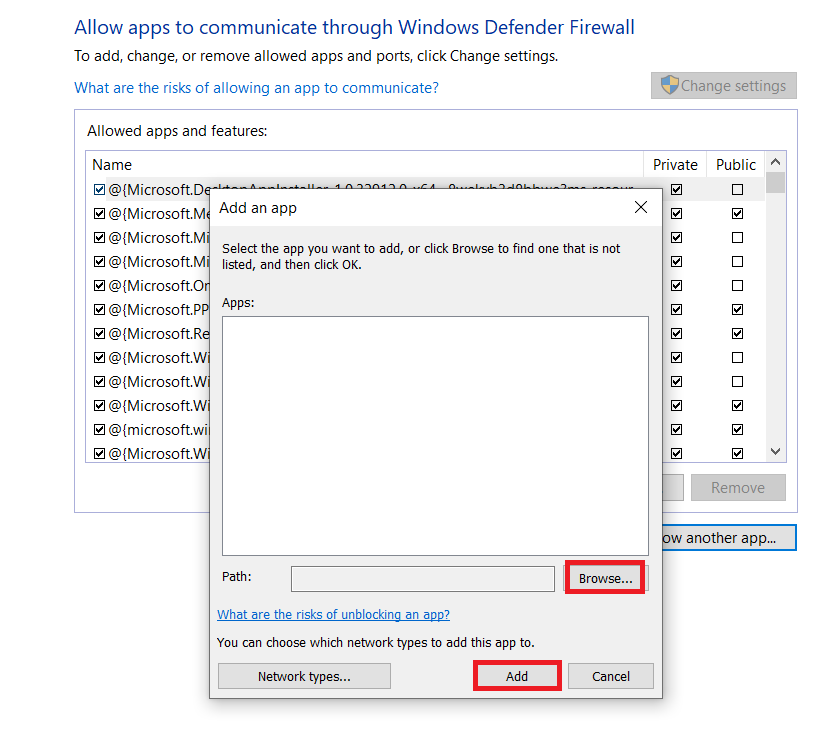Click the apps list vertical scrollbar thumb
The image size is (817, 741).
coord(775,183)
